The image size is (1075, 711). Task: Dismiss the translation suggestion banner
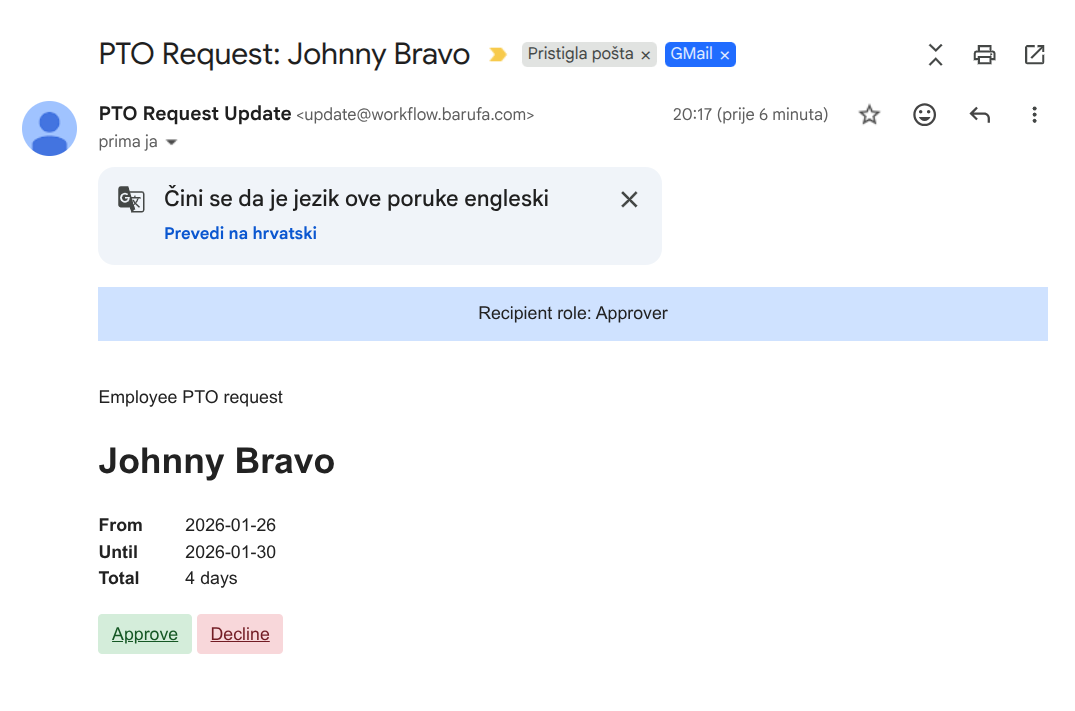[629, 199]
